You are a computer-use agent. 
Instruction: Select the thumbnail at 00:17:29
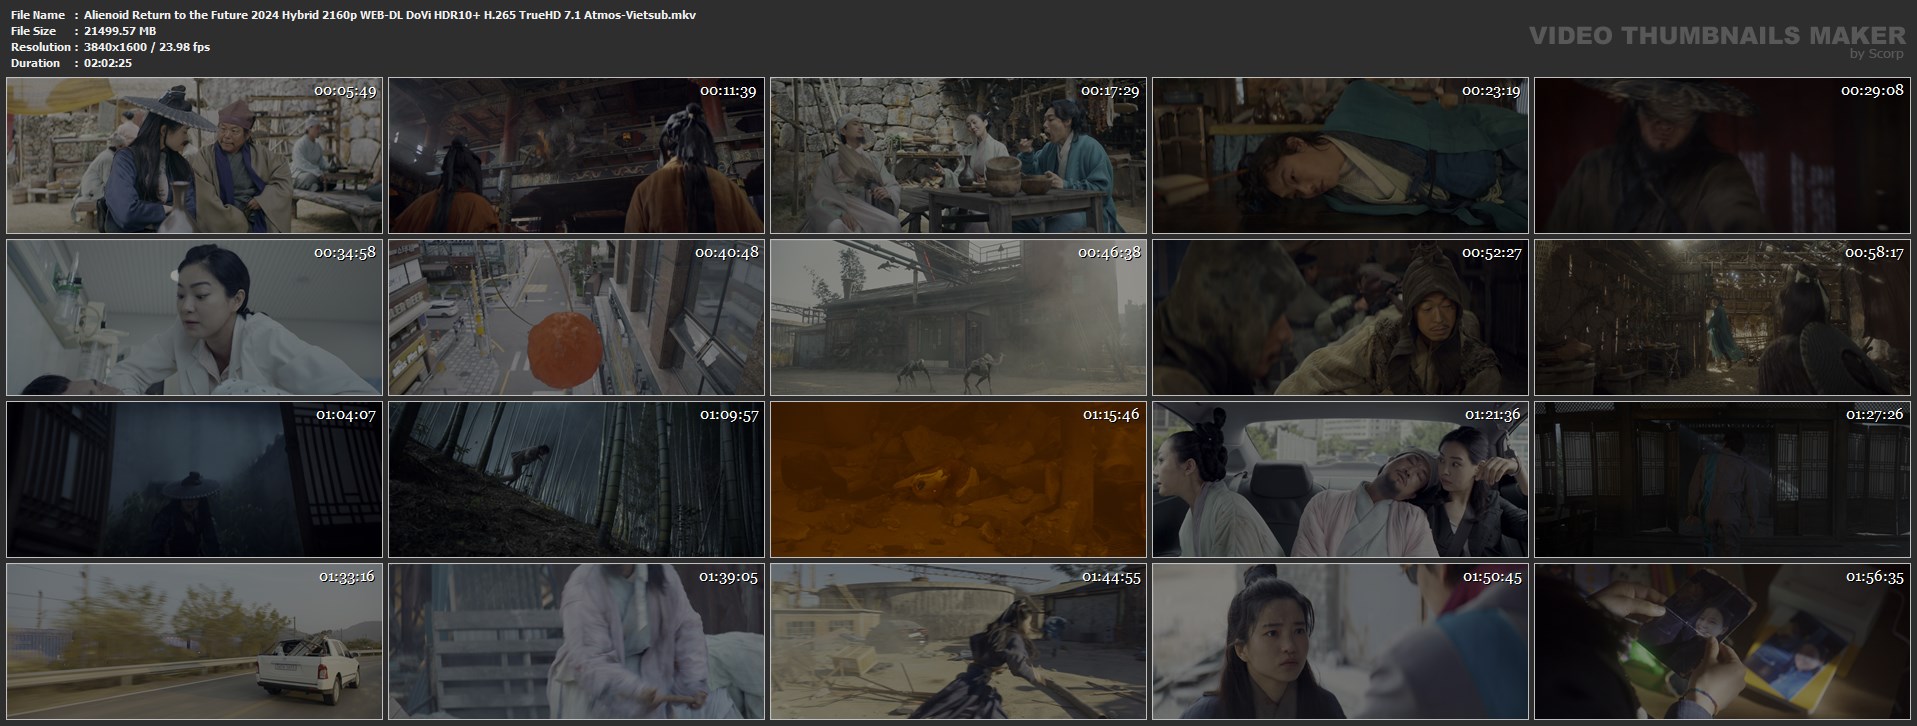(958, 156)
